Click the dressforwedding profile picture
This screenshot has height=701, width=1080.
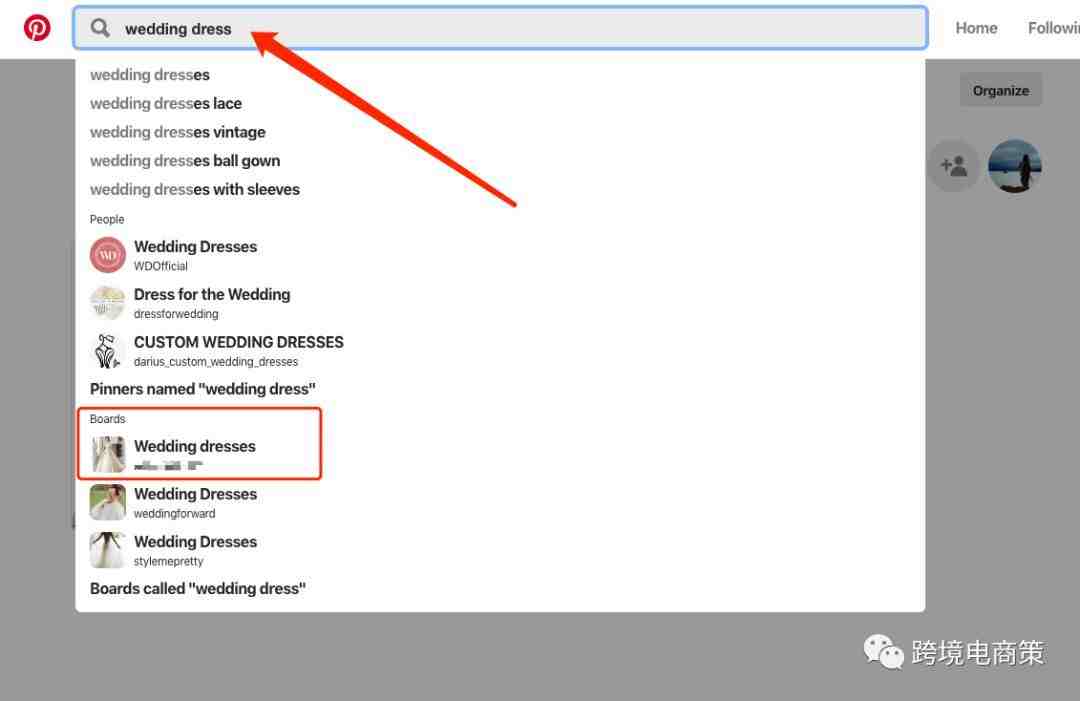107,303
